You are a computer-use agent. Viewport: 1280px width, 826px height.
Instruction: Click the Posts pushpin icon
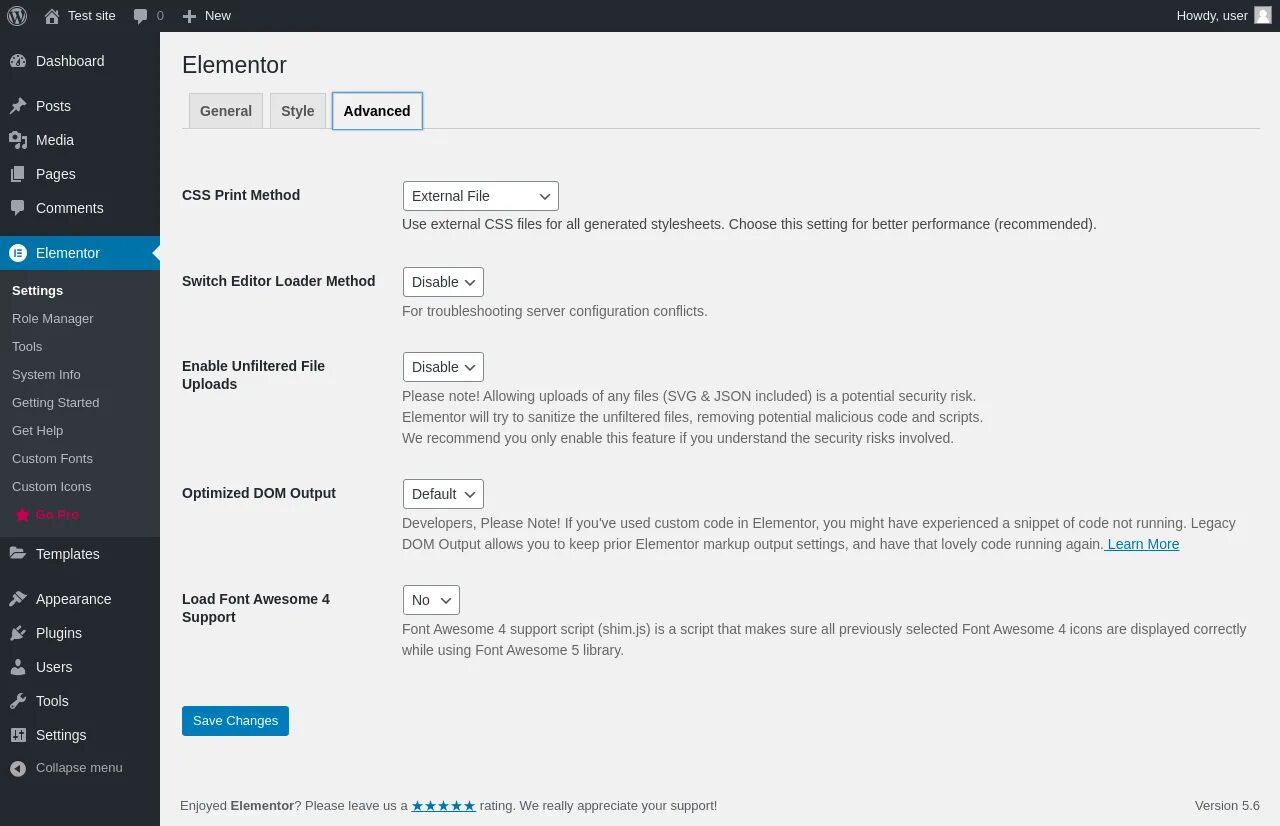tap(18, 106)
